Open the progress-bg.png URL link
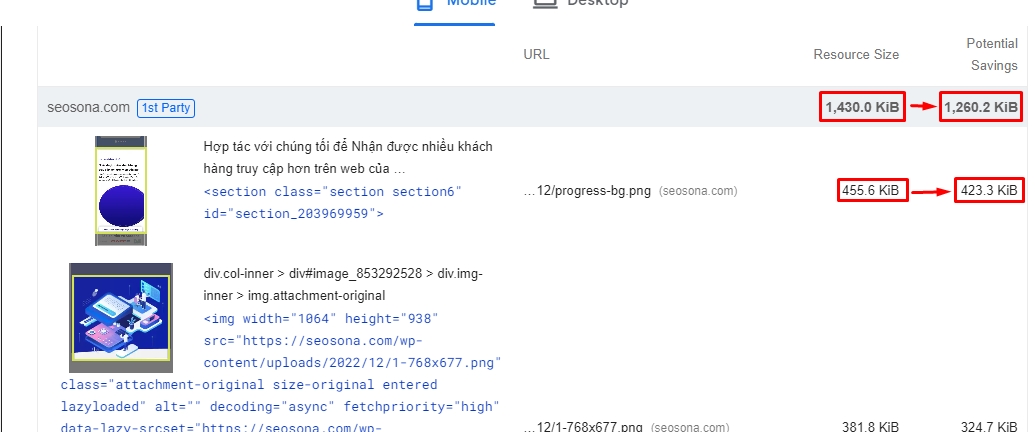 (588, 190)
